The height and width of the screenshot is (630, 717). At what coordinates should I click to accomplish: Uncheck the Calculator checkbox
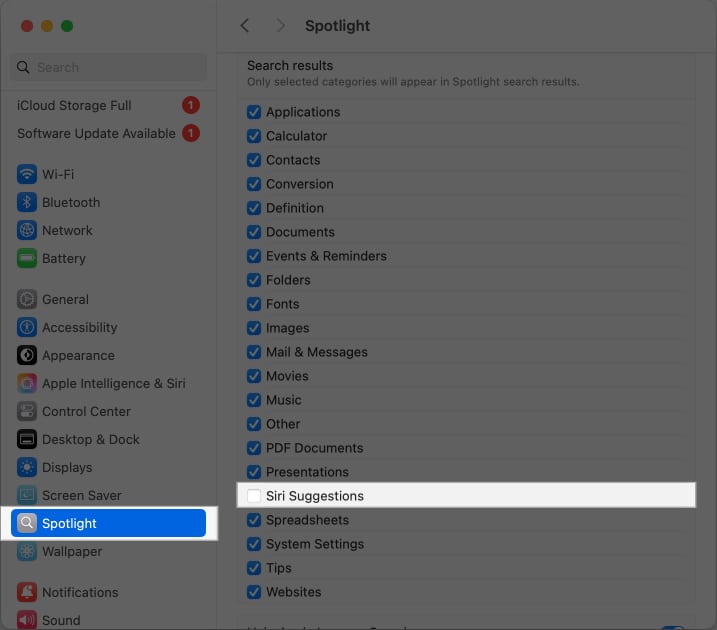click(x=254, y=136)
